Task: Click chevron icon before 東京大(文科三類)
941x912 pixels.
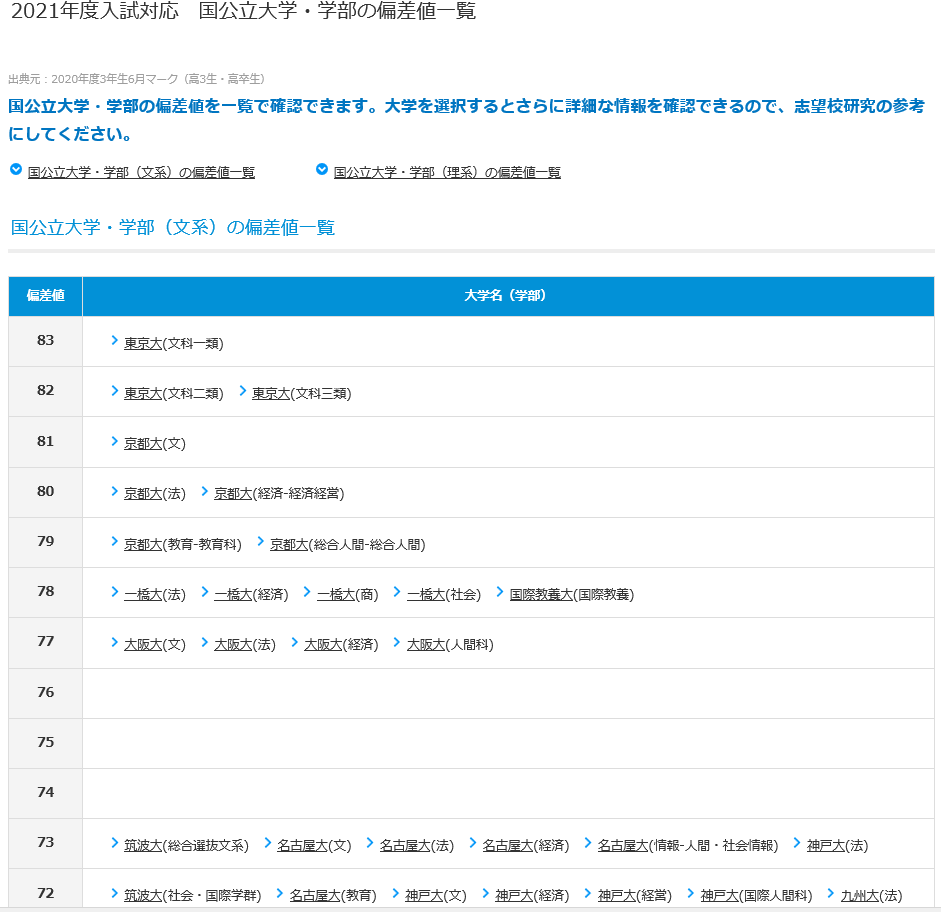Action: click(x=242, y=391)
